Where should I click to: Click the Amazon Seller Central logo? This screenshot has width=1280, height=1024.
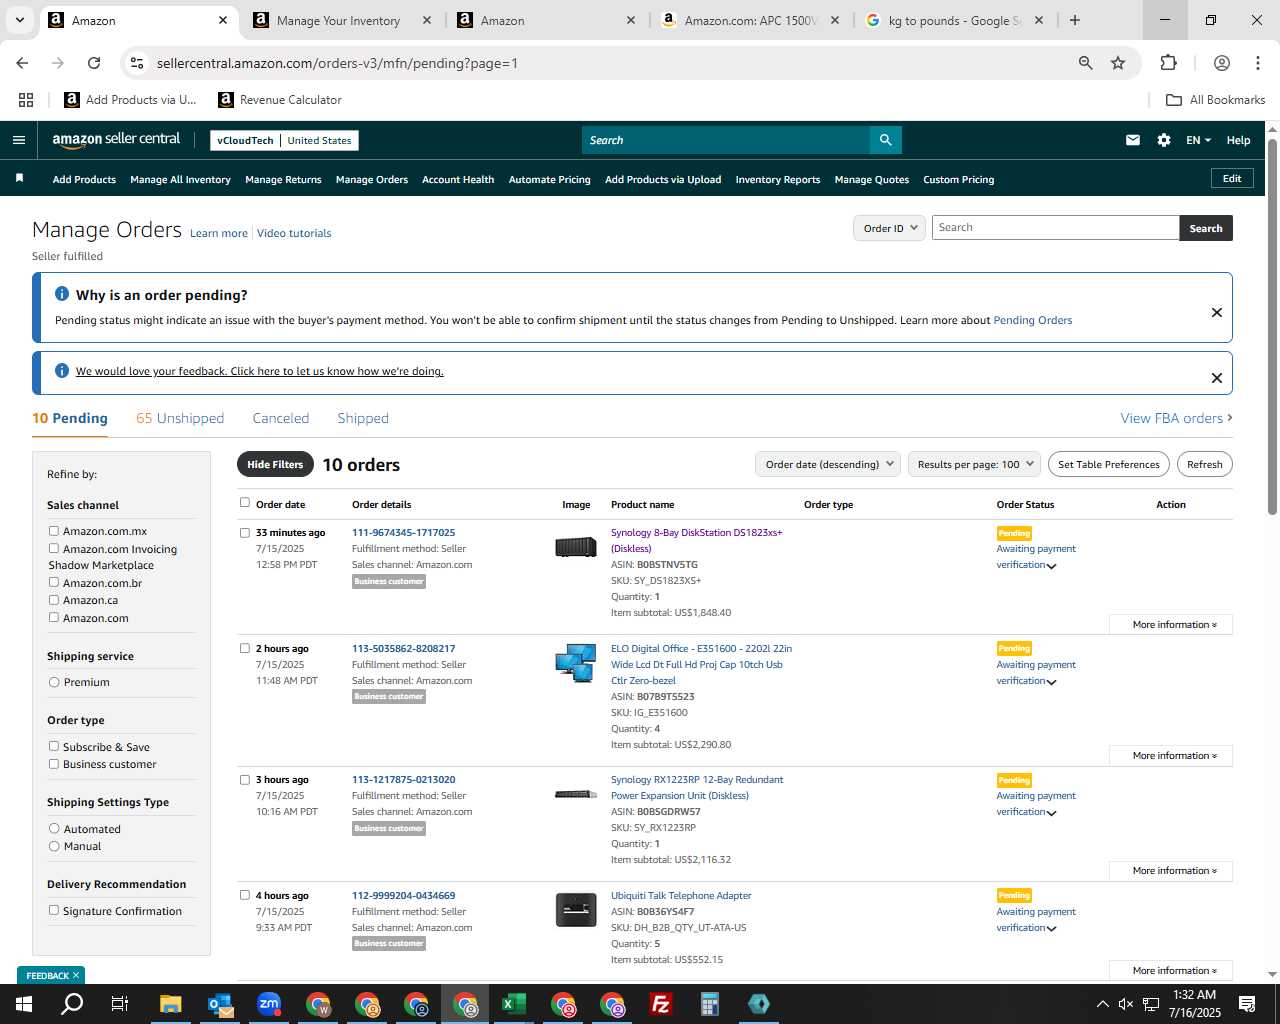pos(116,140)
